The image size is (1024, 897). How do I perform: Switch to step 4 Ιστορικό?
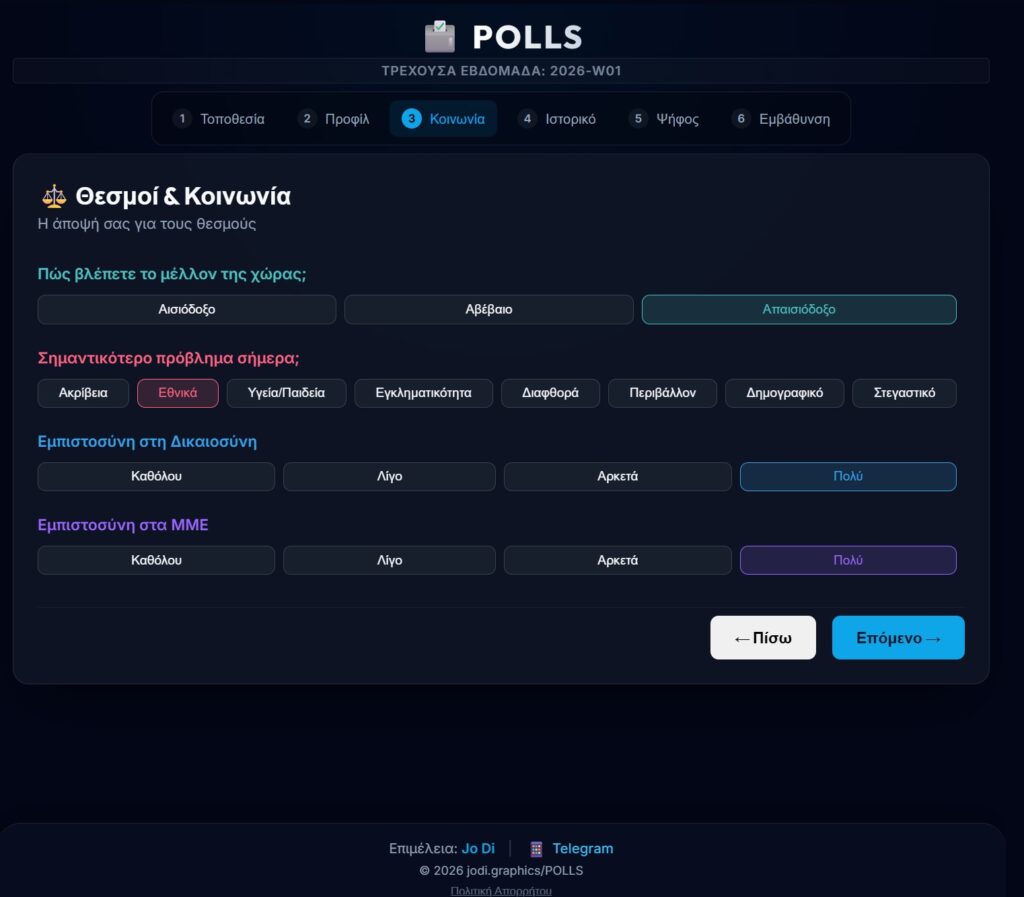click(x=557, y=119)
